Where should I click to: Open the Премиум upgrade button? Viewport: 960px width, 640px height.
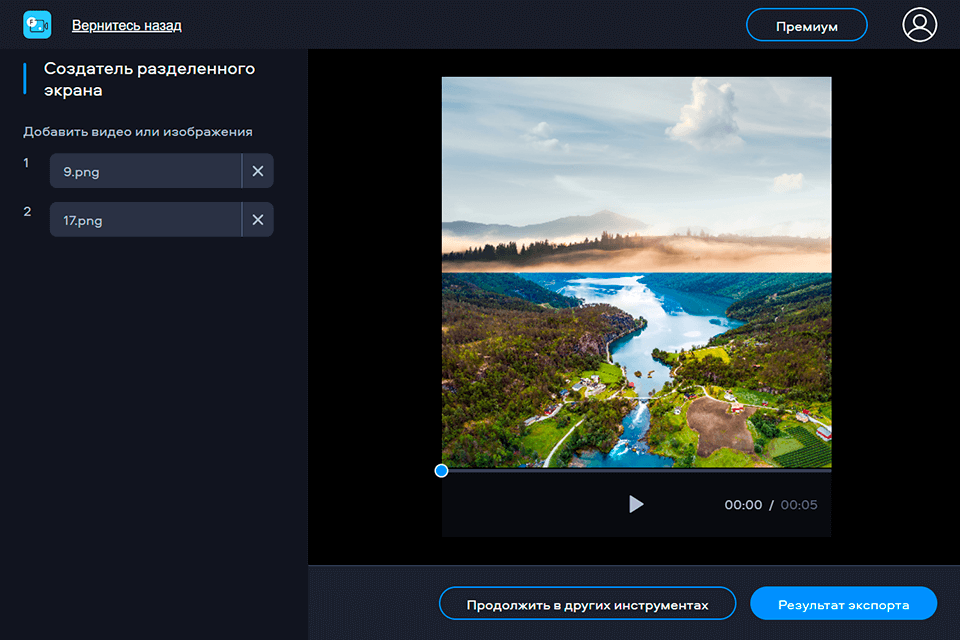click(806, 25)
